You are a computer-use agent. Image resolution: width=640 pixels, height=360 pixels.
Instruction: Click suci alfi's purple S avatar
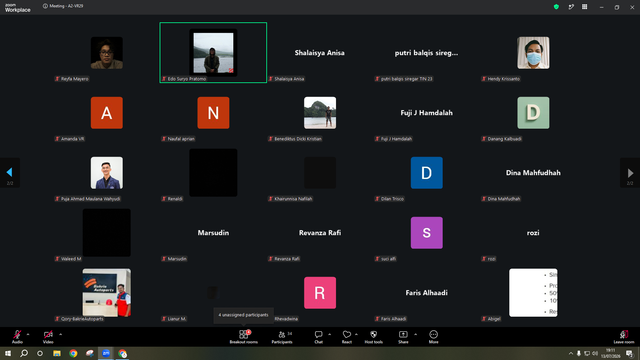[427, 233]
